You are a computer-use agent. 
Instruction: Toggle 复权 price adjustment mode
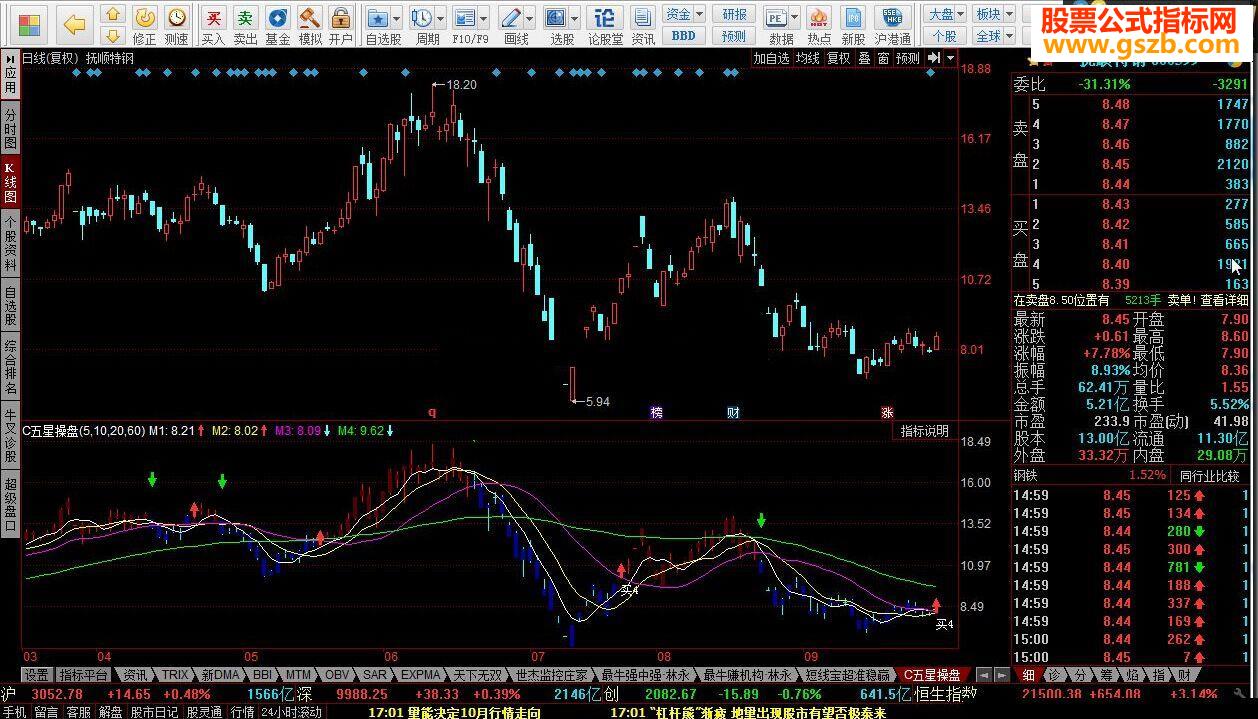tap(838, 58)
